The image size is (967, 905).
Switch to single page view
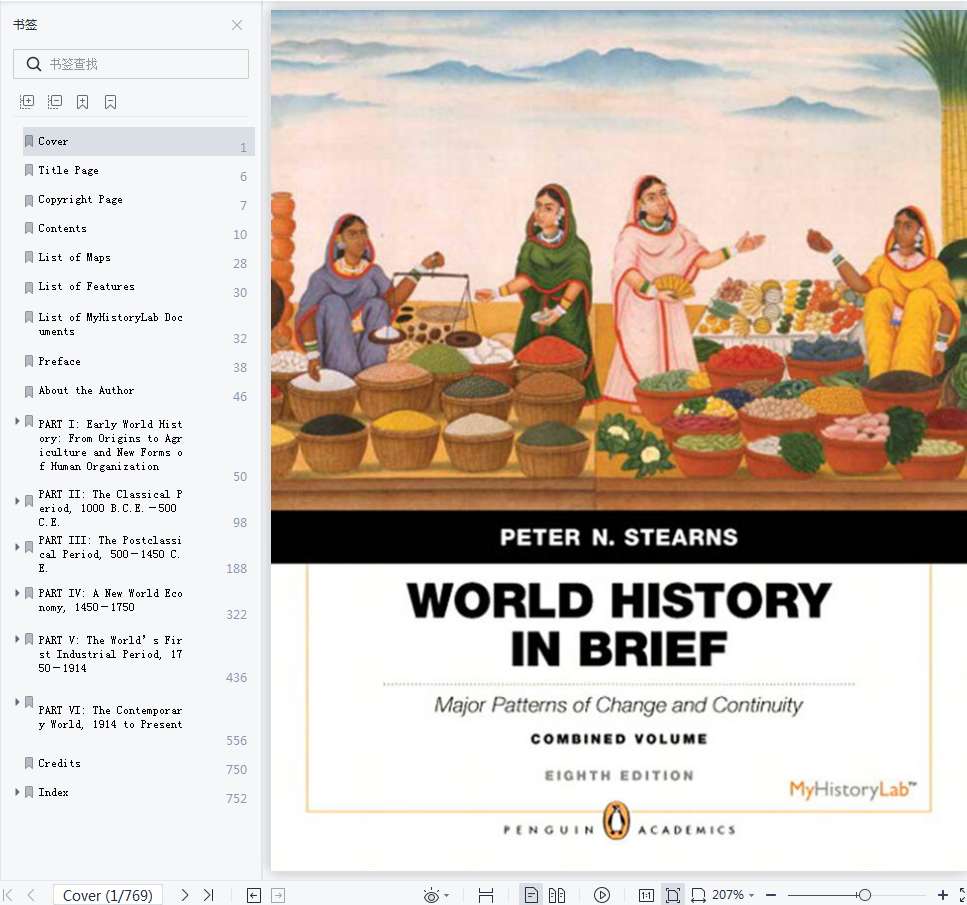[x=531, y=895]
